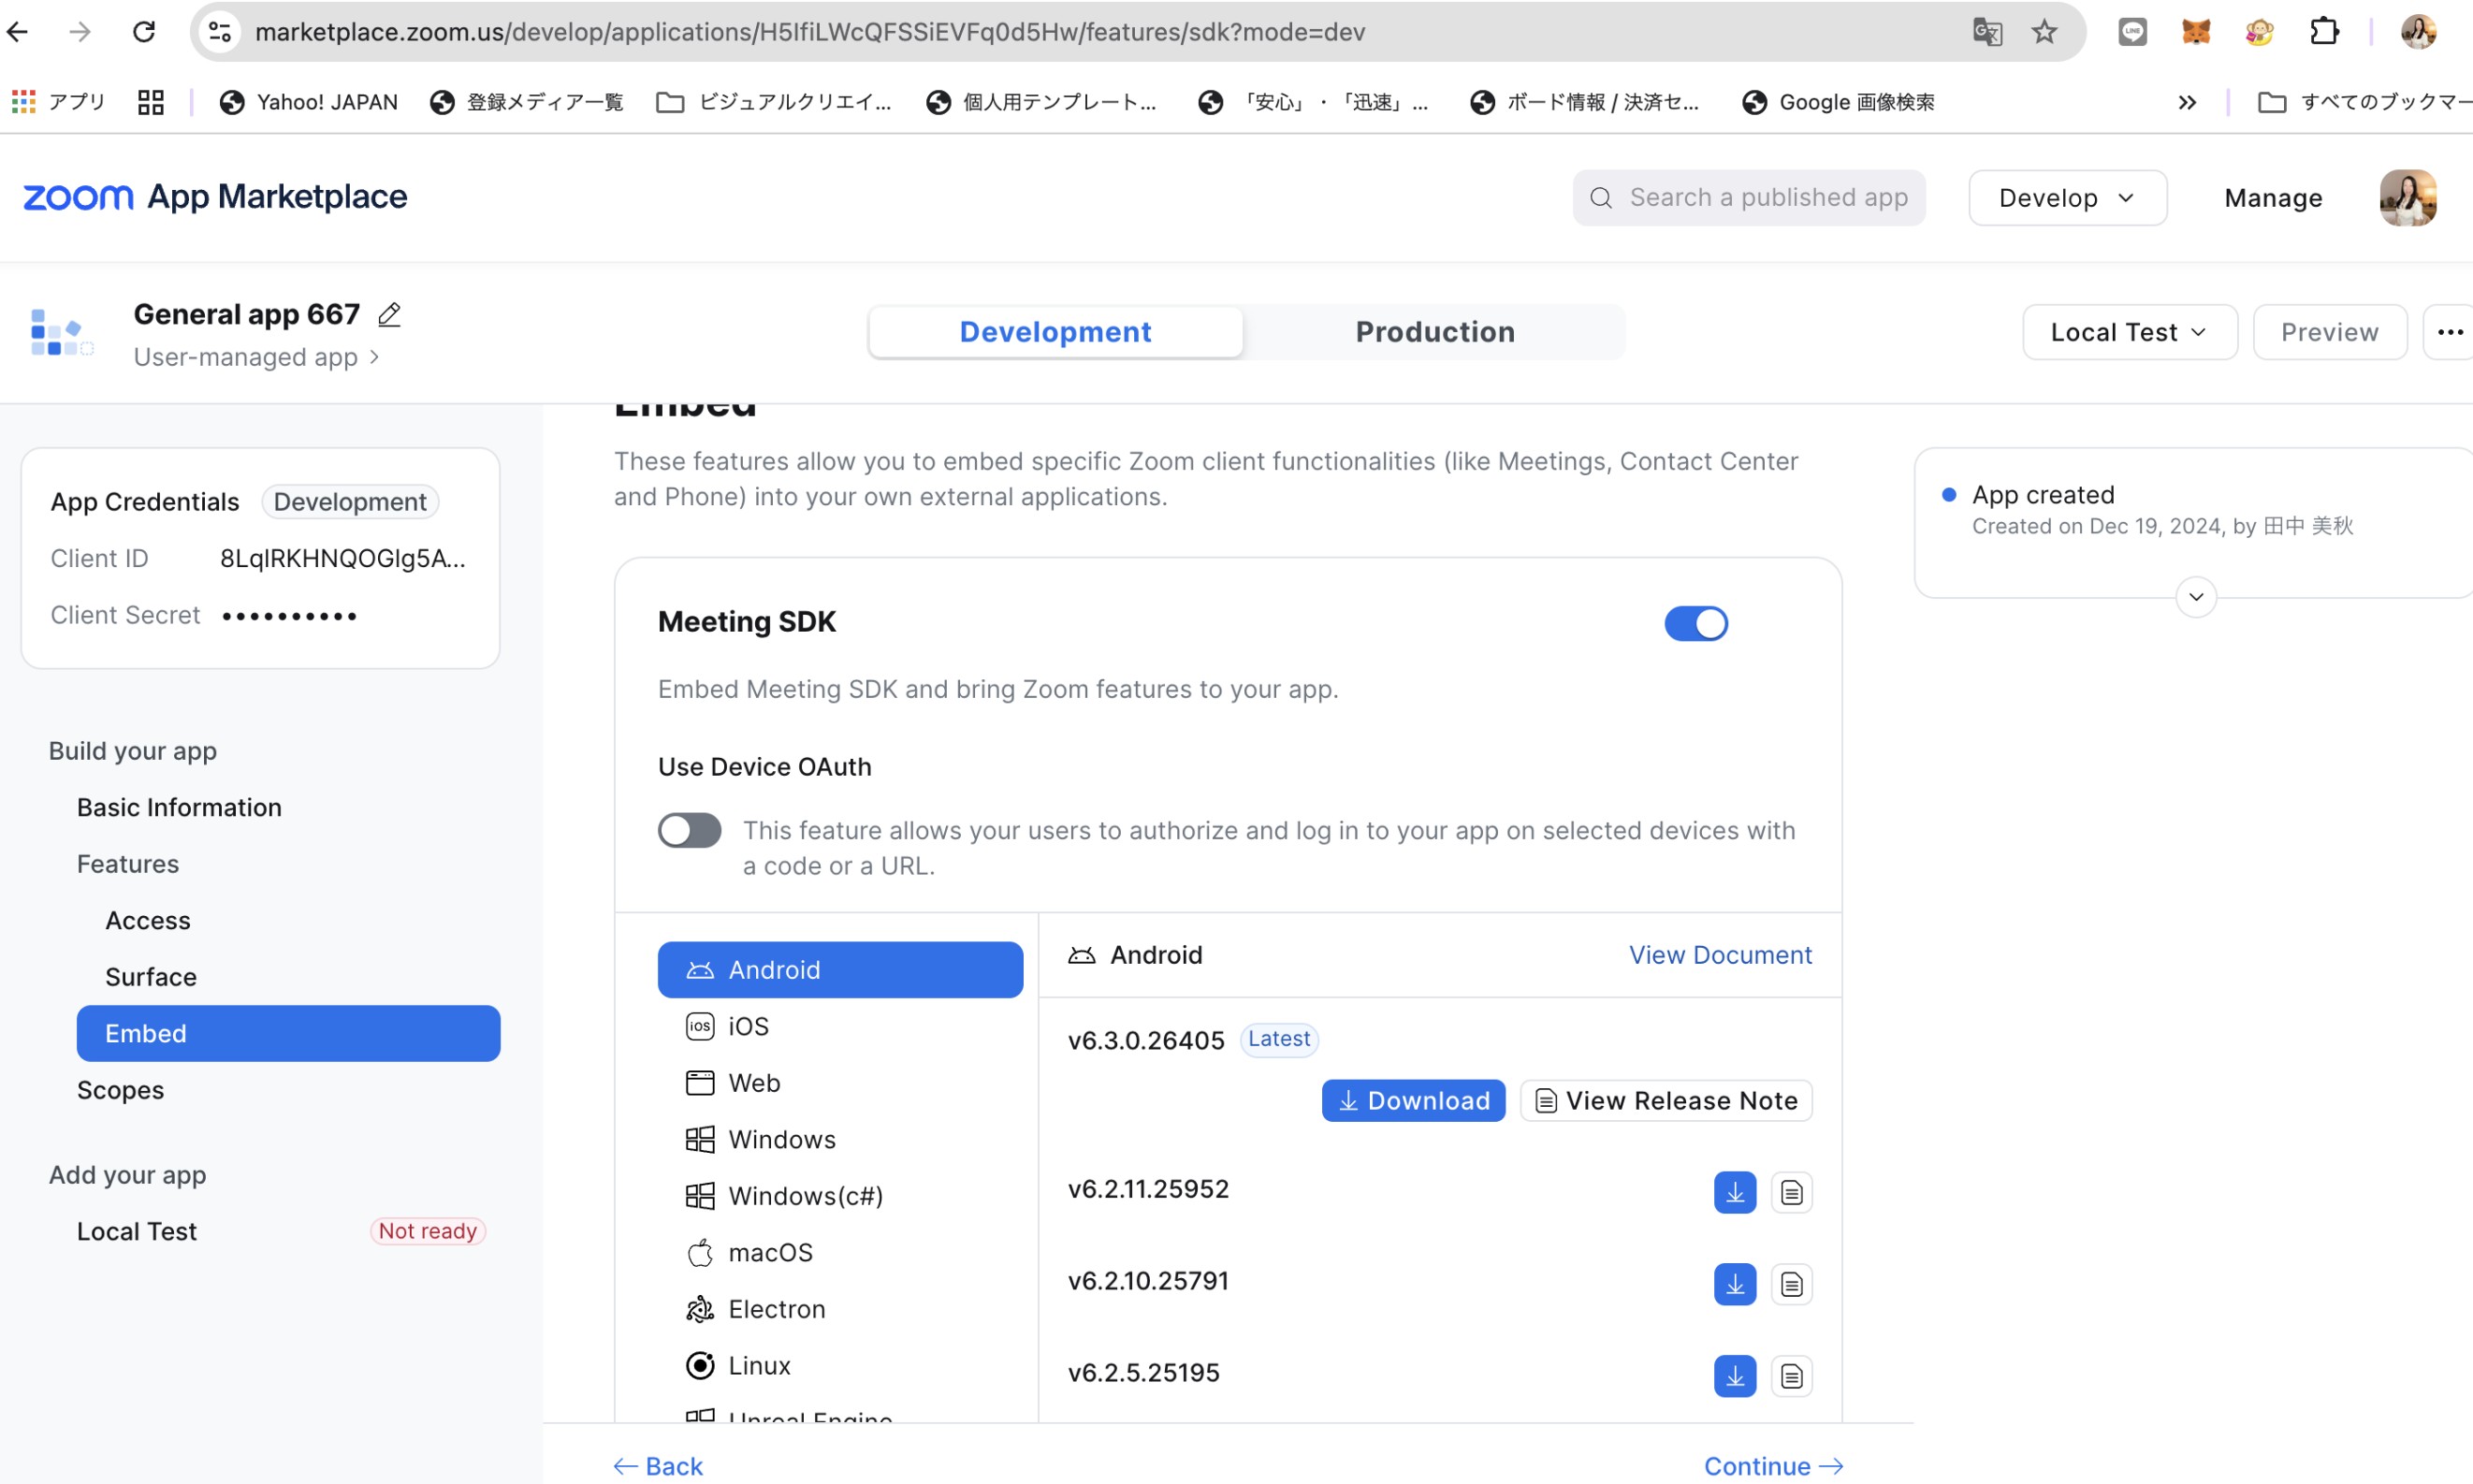Click the Client ID value 8LqIRKHNQOGlg5A...
This screenshot has height=1484, width=2473.
343,558
